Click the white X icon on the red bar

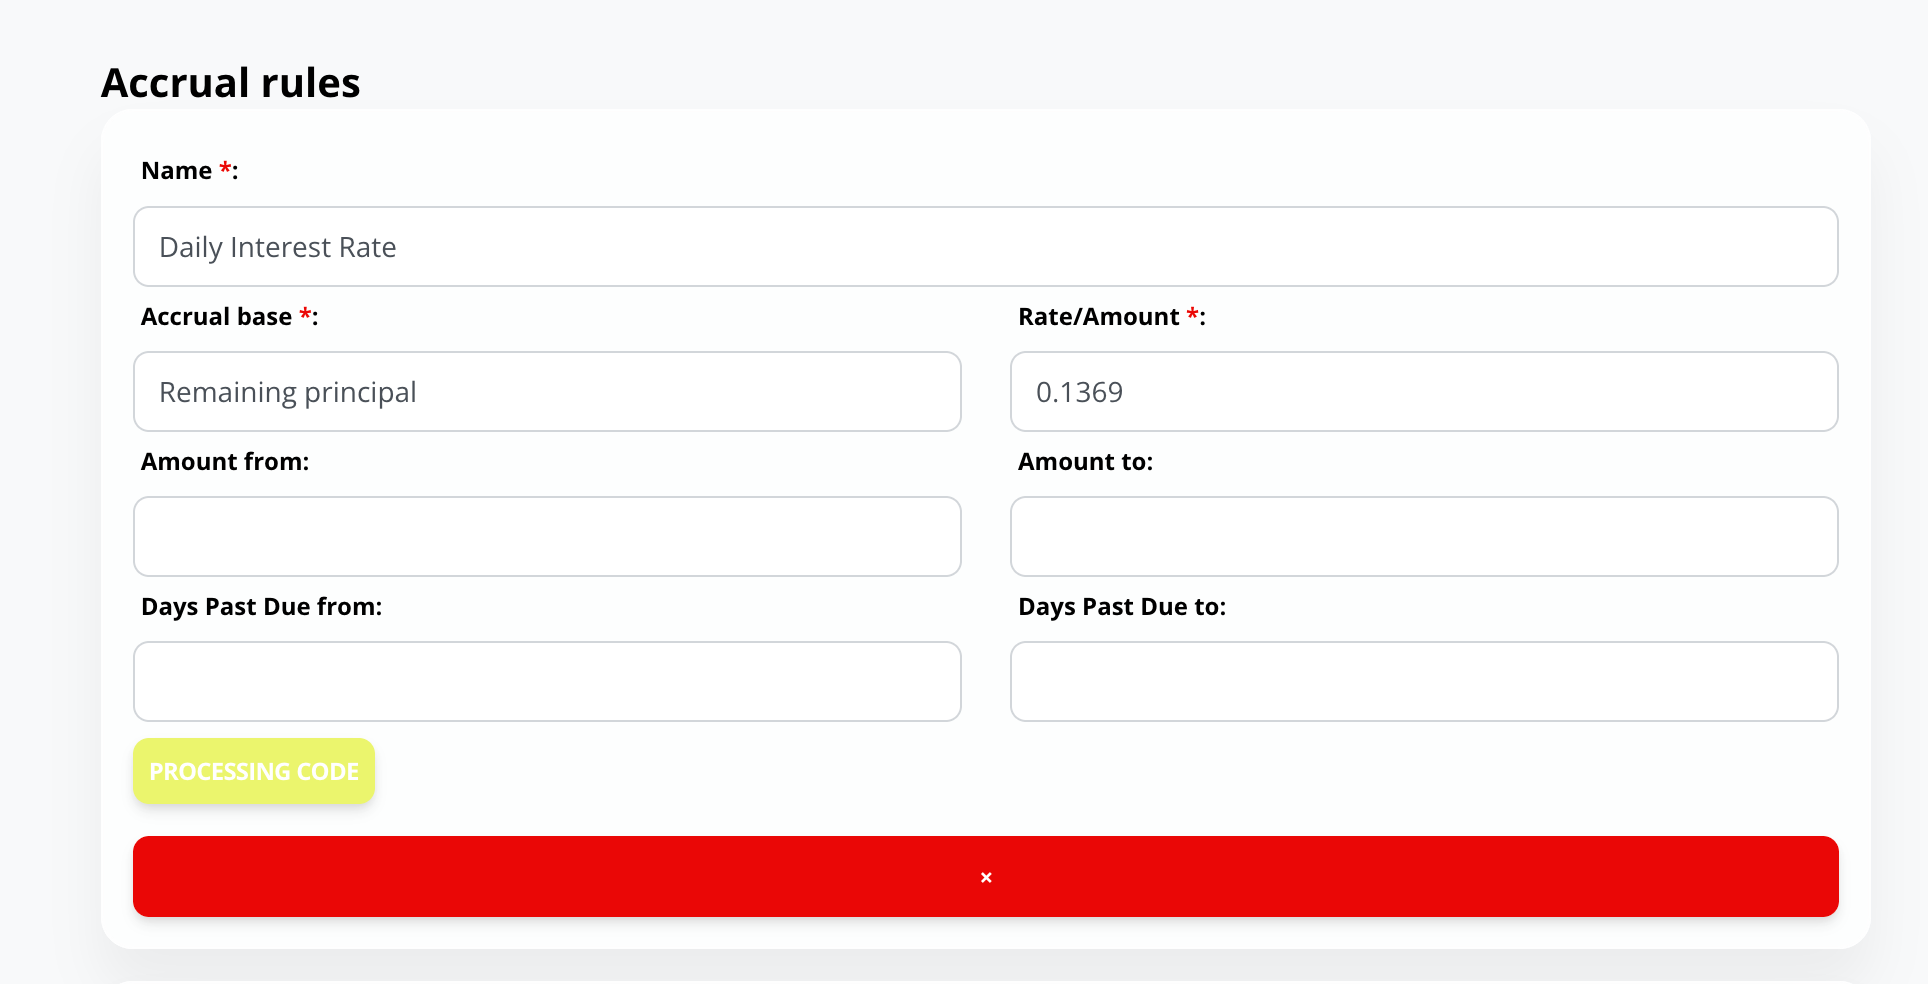click(x=986, y=877)
